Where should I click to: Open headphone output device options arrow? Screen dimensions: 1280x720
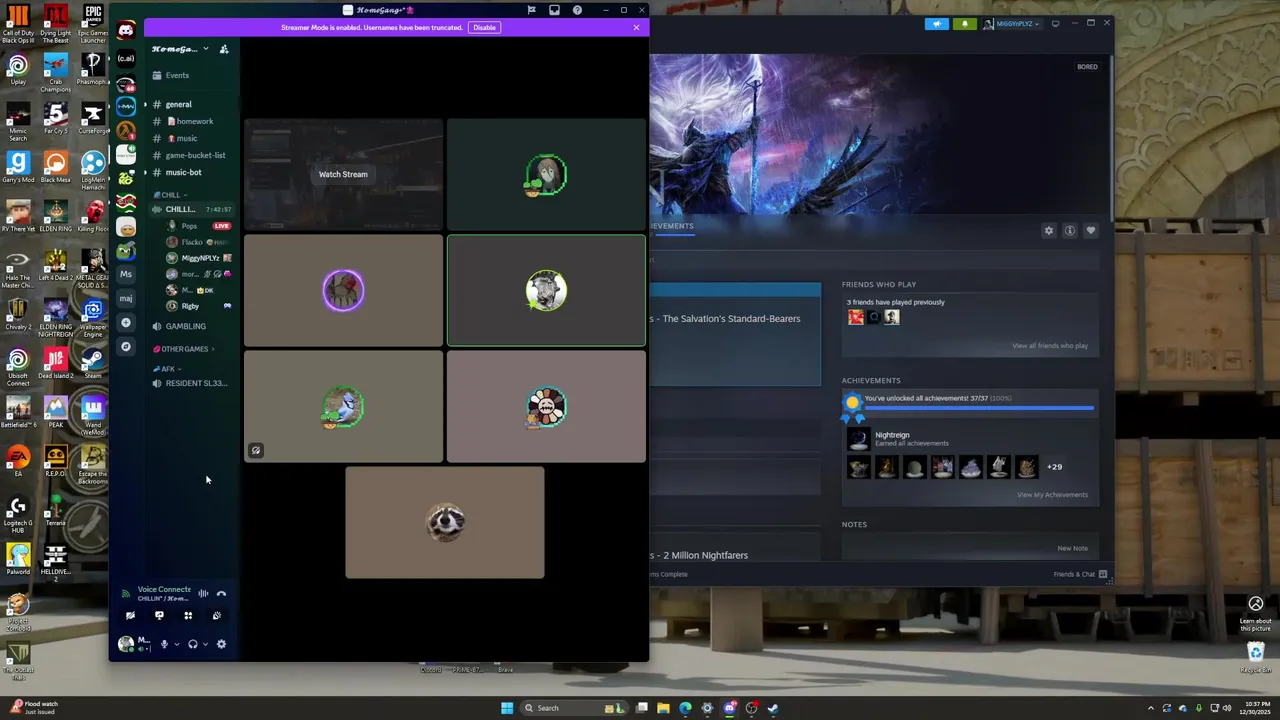pos(206,644)
